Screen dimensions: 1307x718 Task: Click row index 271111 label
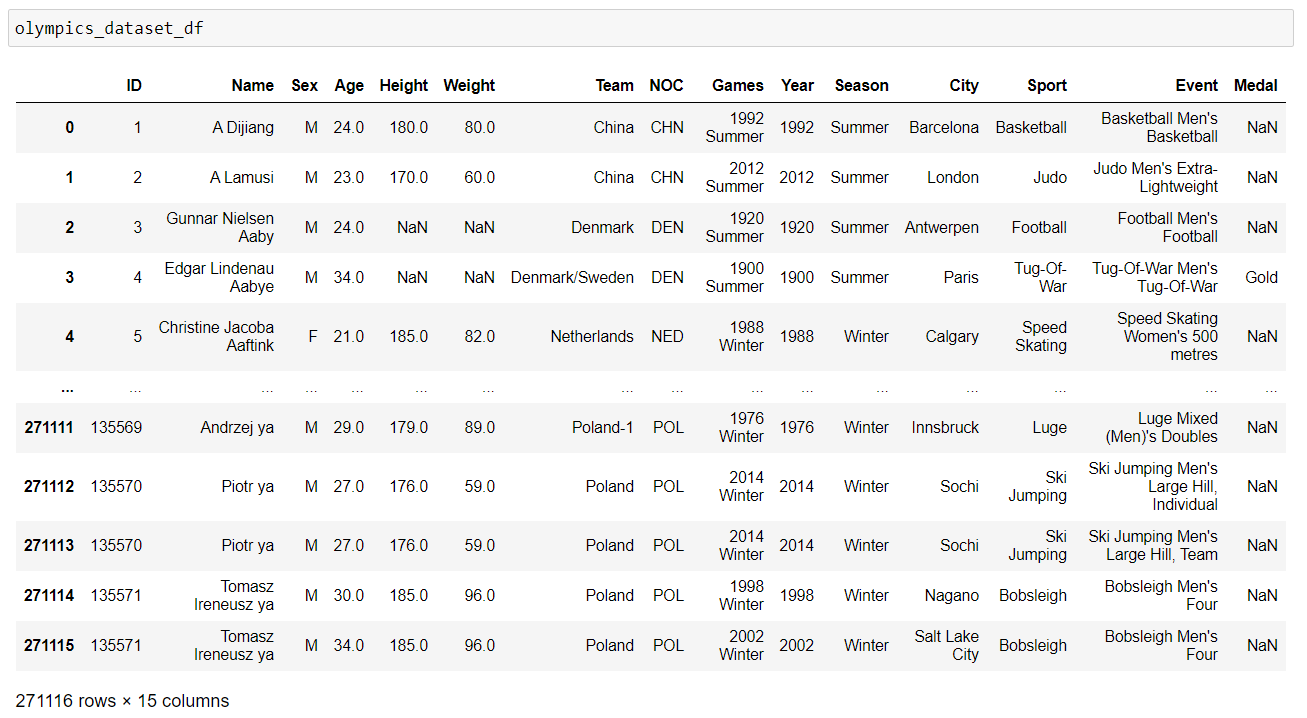[x=49, y=428]
